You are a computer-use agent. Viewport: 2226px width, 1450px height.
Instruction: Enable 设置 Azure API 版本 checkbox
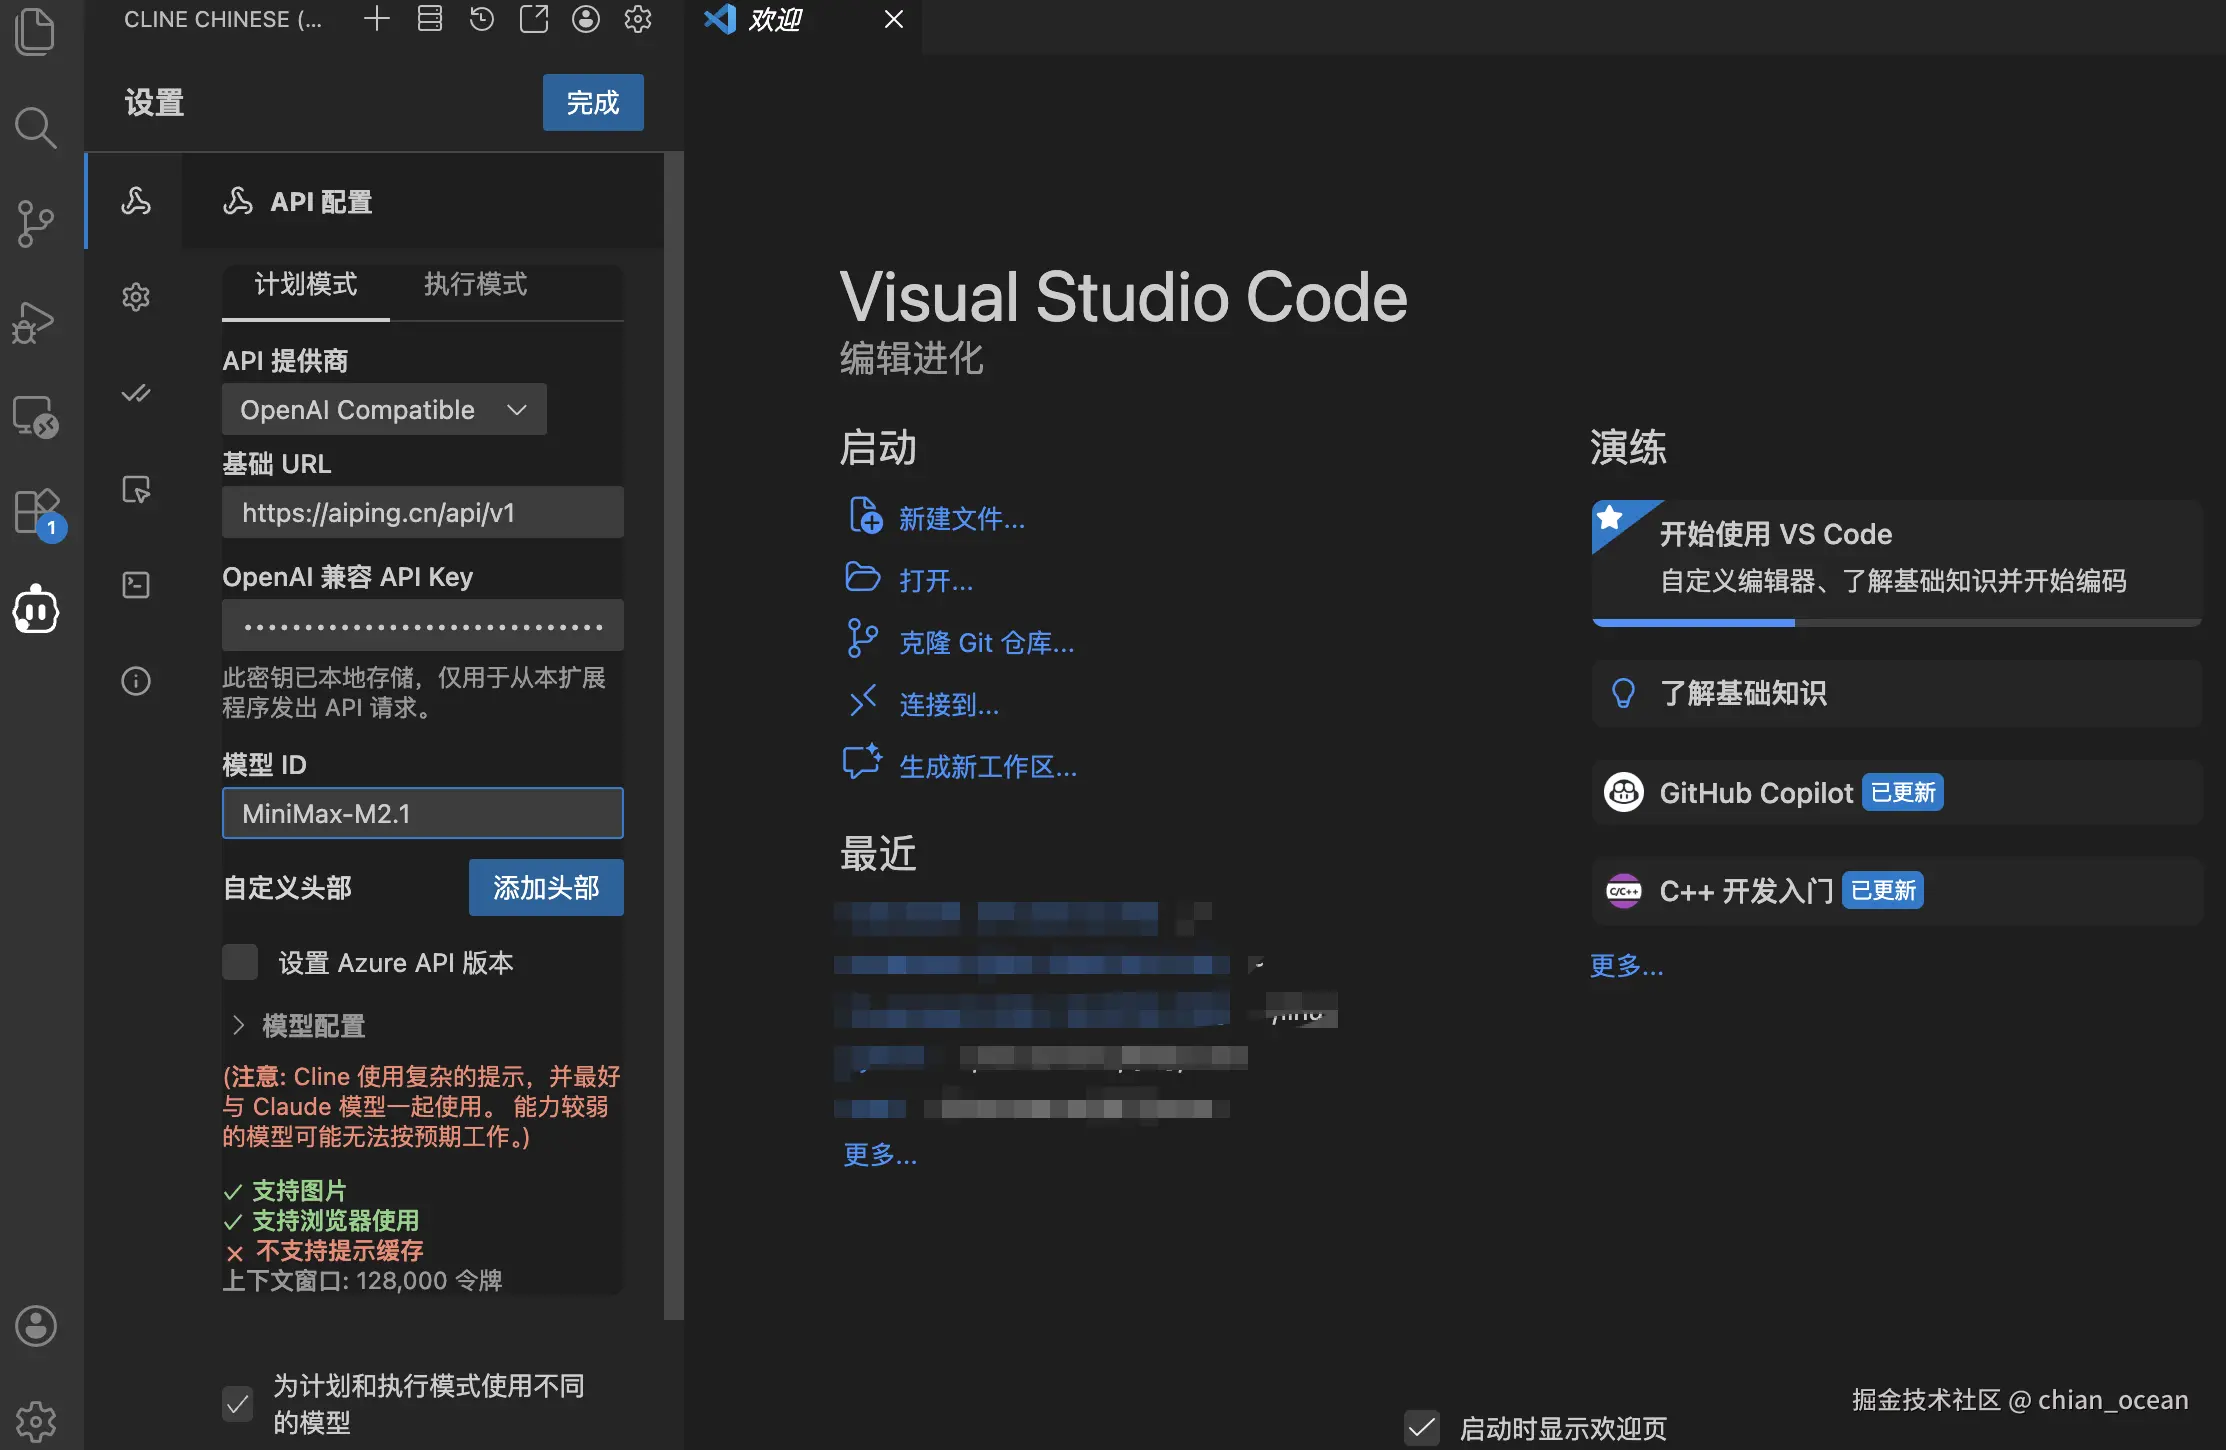(x=240, y=962)
